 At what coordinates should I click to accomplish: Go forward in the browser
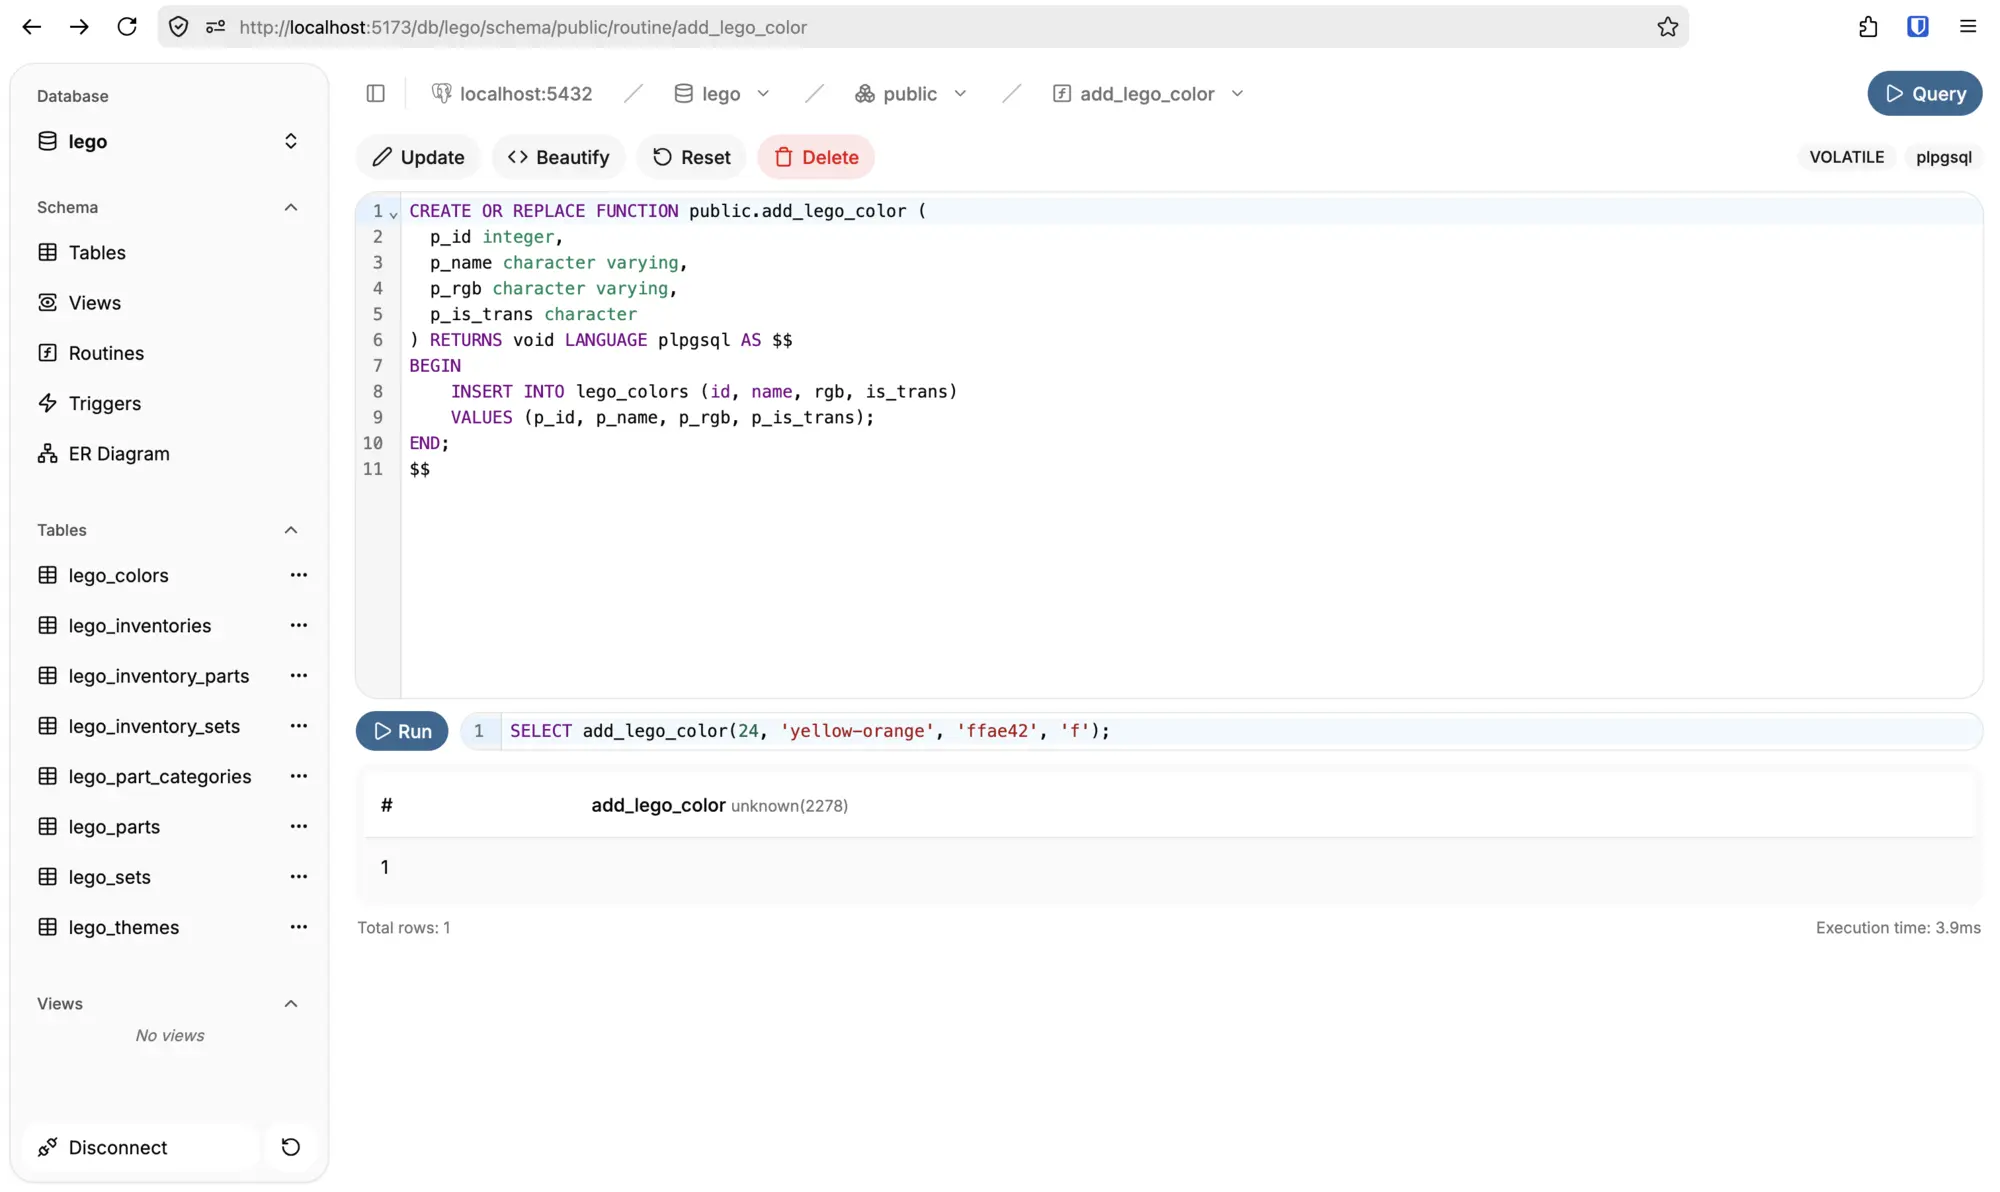(x=79, y=27)
